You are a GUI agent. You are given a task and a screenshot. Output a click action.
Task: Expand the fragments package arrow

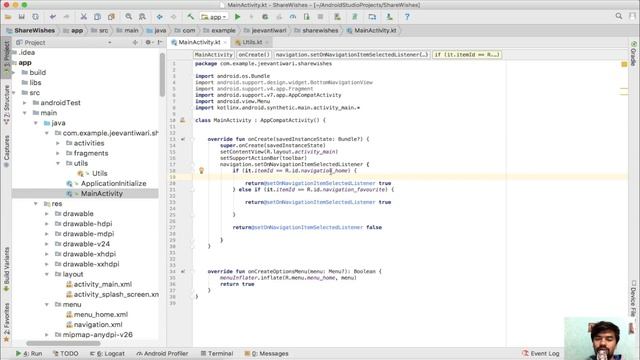tap(58, 153)
